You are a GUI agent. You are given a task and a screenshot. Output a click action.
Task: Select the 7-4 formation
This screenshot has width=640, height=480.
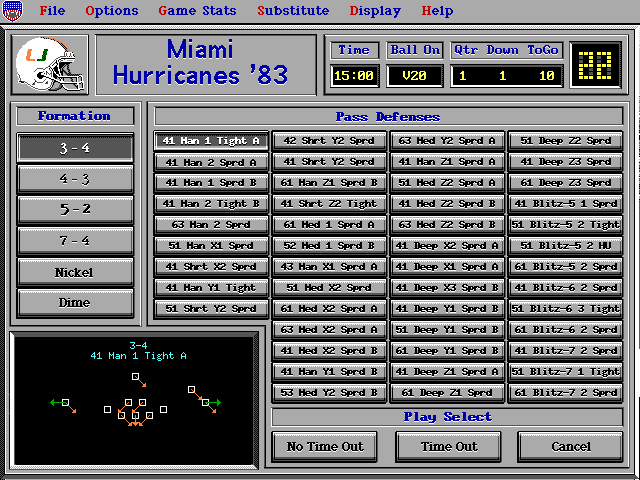[75, 241]
